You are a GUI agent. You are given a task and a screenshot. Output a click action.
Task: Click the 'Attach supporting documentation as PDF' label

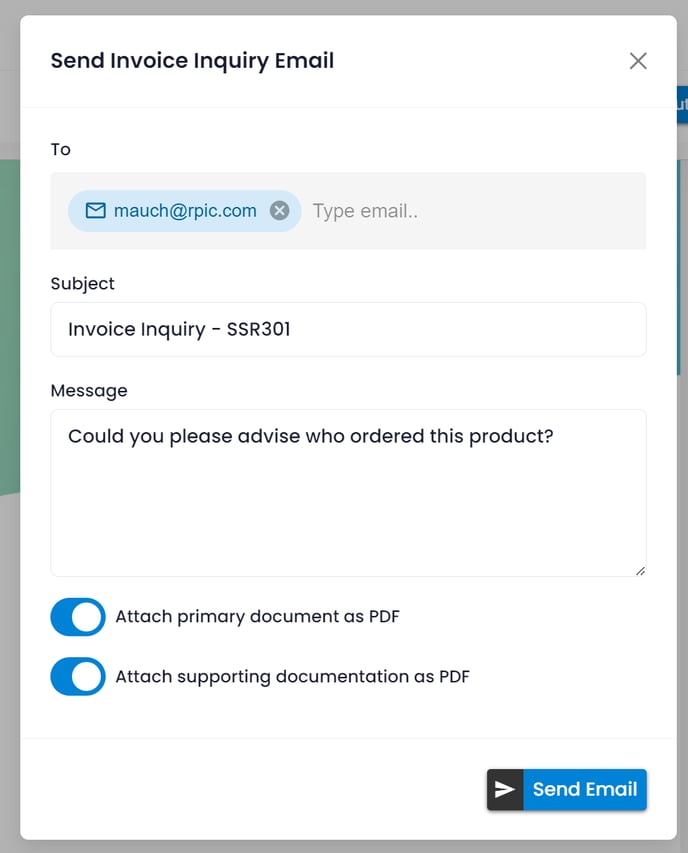click(x=293, y=677)
